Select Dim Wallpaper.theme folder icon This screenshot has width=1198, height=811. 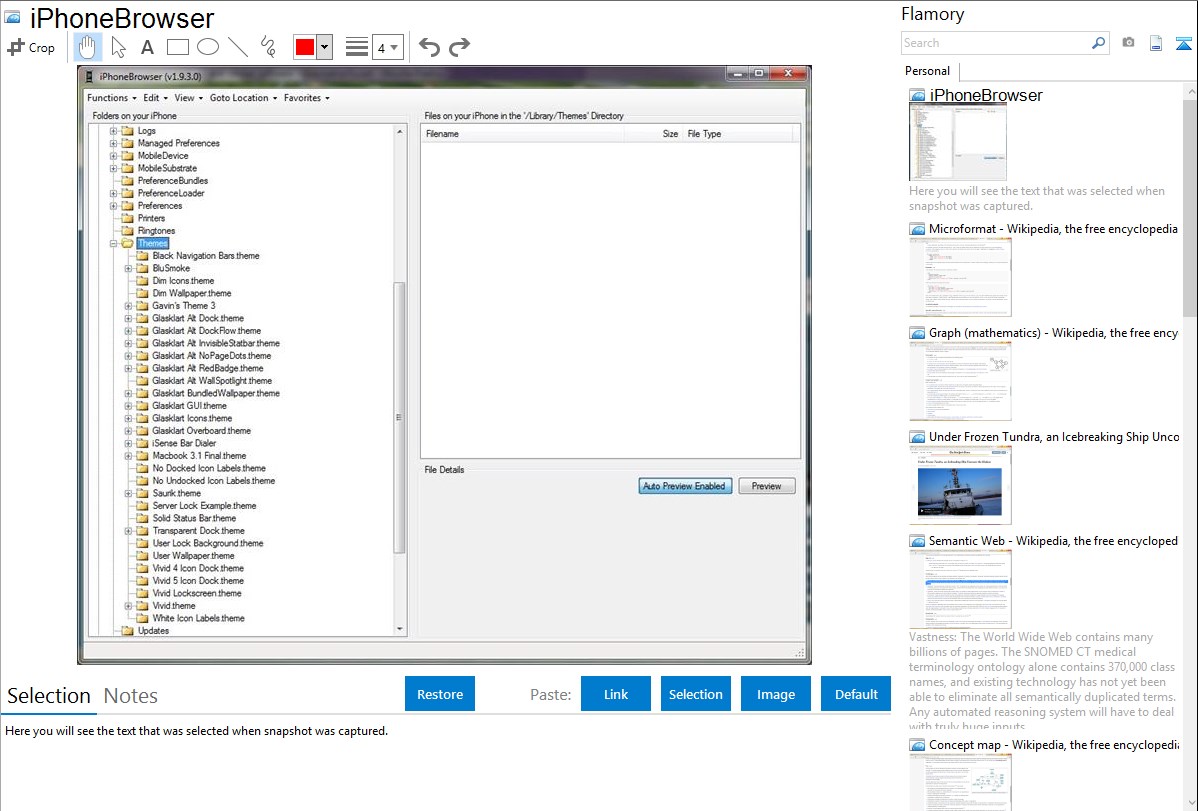pos(142,294)
